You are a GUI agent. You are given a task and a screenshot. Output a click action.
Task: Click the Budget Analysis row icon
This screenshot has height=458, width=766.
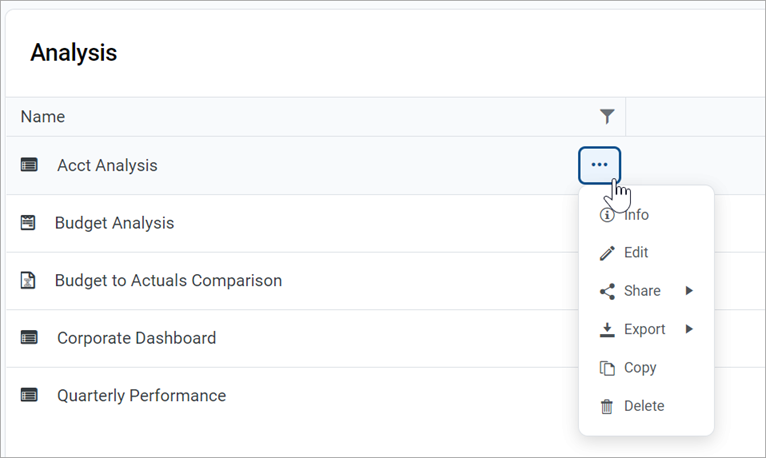pos(28,223)
